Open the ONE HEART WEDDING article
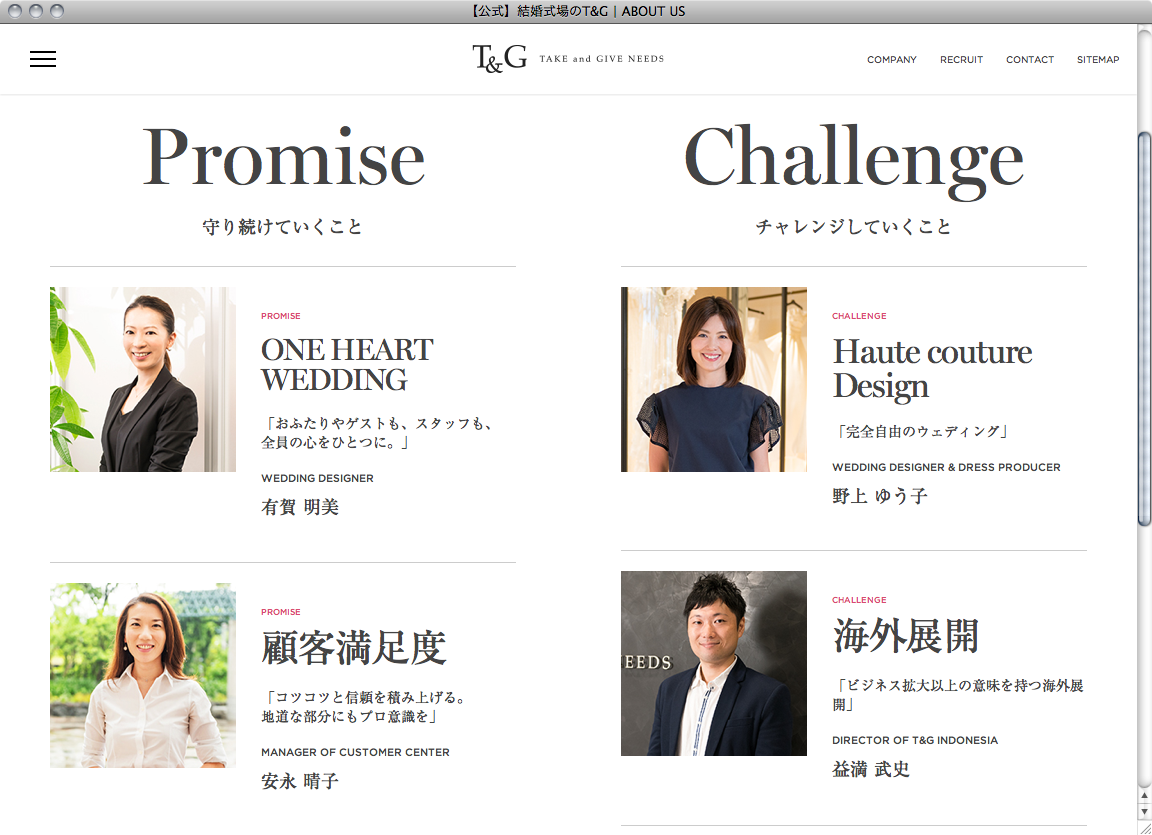 coord(347,365)
